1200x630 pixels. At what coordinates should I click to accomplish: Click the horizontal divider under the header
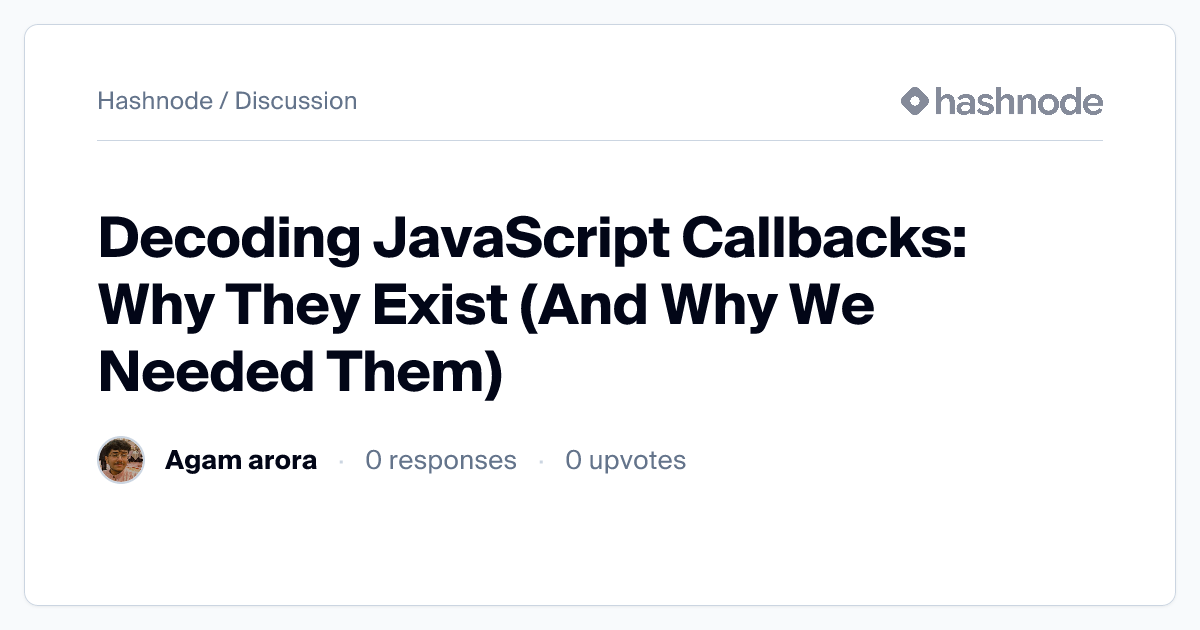click(600, 141)
